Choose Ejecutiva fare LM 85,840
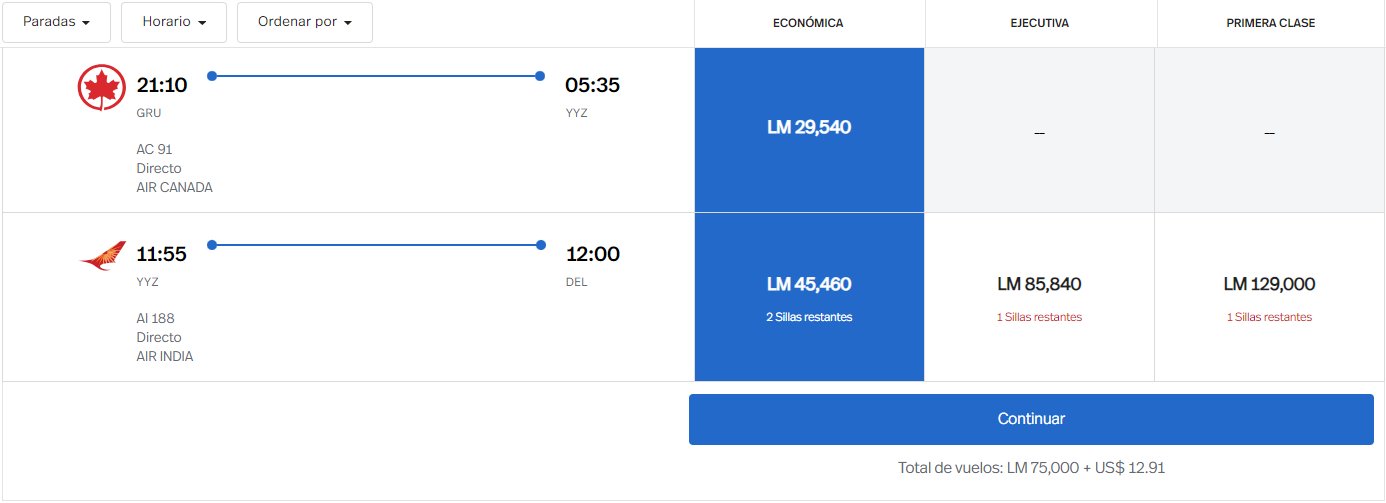Screen dimensions: 1386x503 tap(1040, 297)
